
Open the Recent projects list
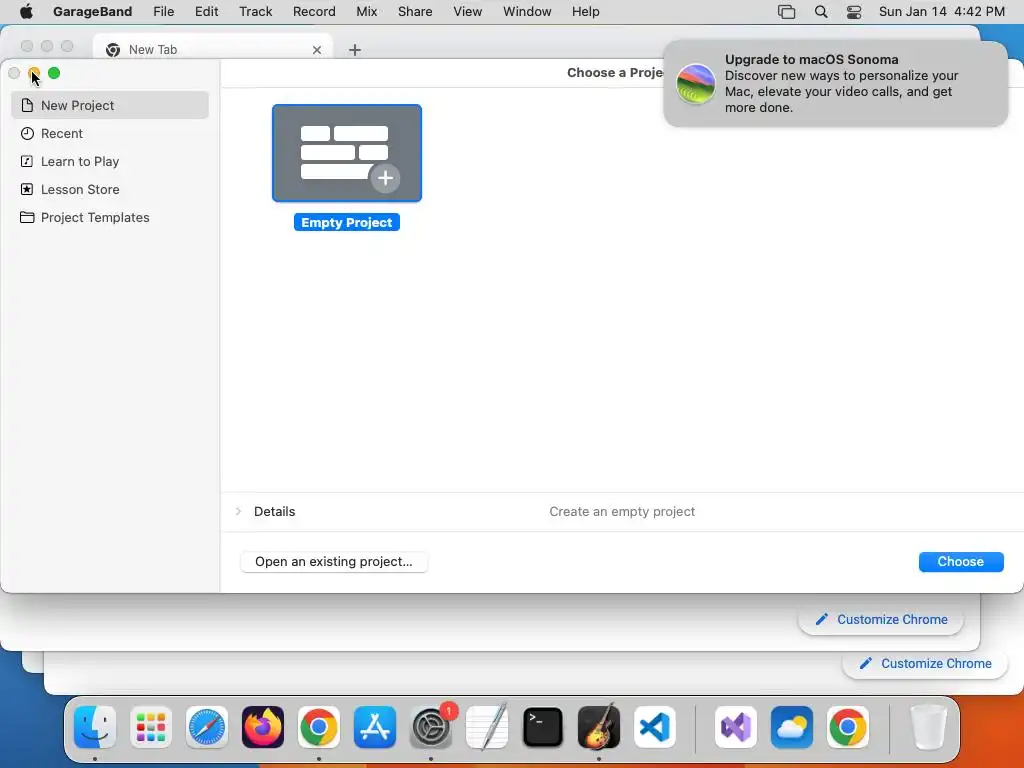110,133
